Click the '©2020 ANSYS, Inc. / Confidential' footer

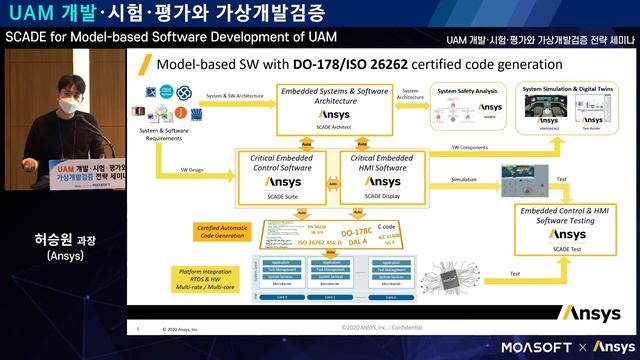382,327
